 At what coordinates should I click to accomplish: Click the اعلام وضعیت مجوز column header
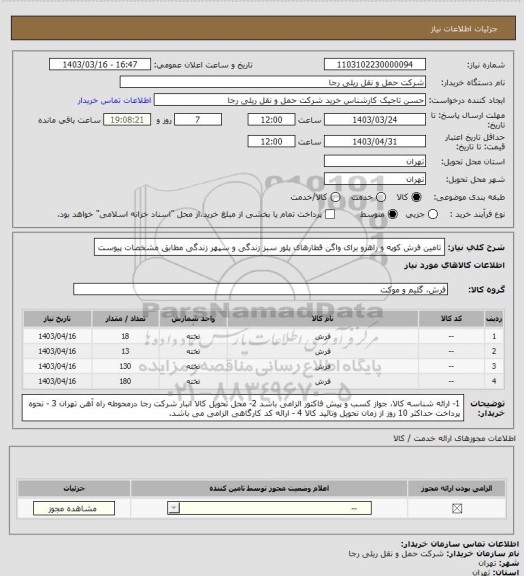(269, 489)
